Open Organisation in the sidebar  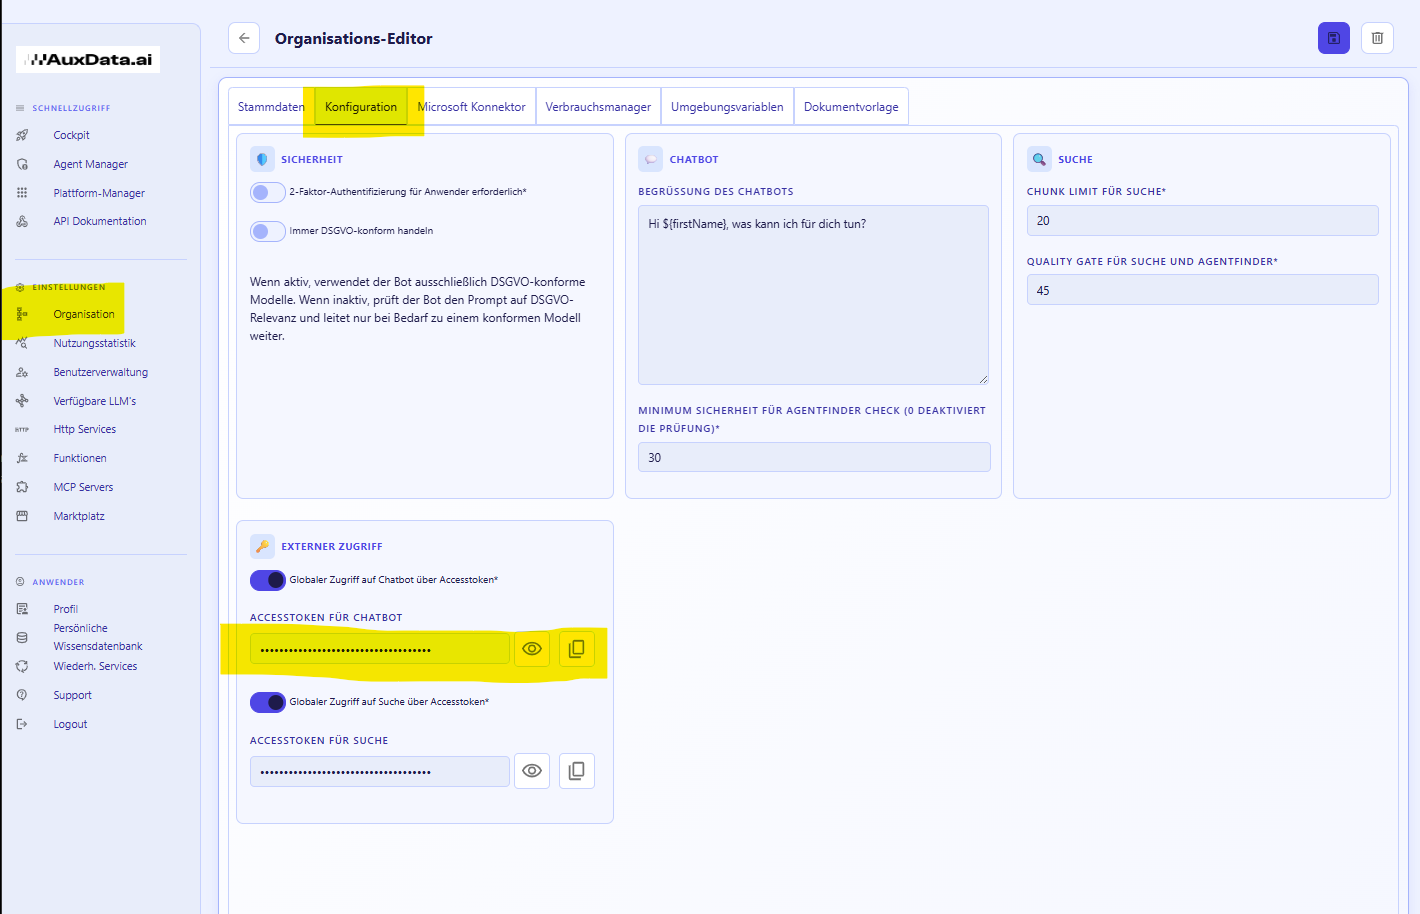[x=84, y=314]
